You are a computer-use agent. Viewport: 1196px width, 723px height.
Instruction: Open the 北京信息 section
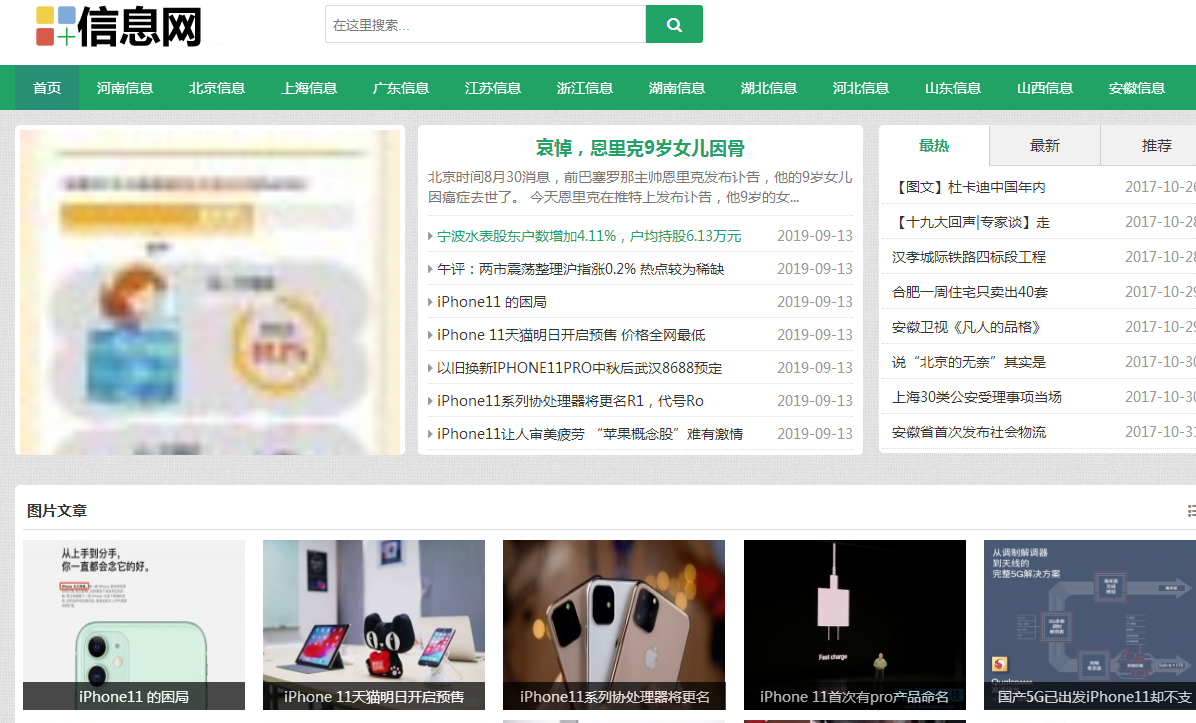[x=217, y=87]
